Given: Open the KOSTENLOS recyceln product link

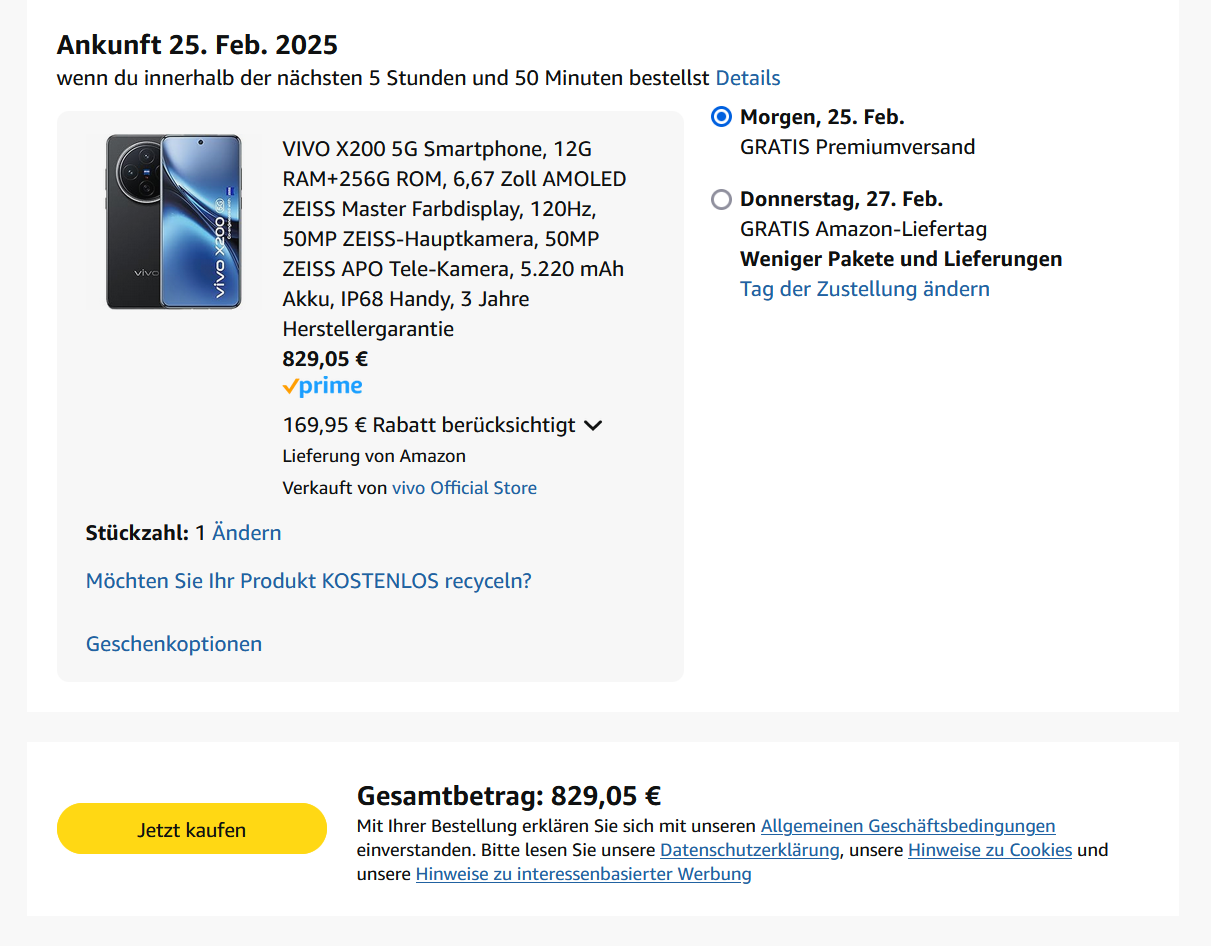Looking at the screenshot, I should pos(308,581).
